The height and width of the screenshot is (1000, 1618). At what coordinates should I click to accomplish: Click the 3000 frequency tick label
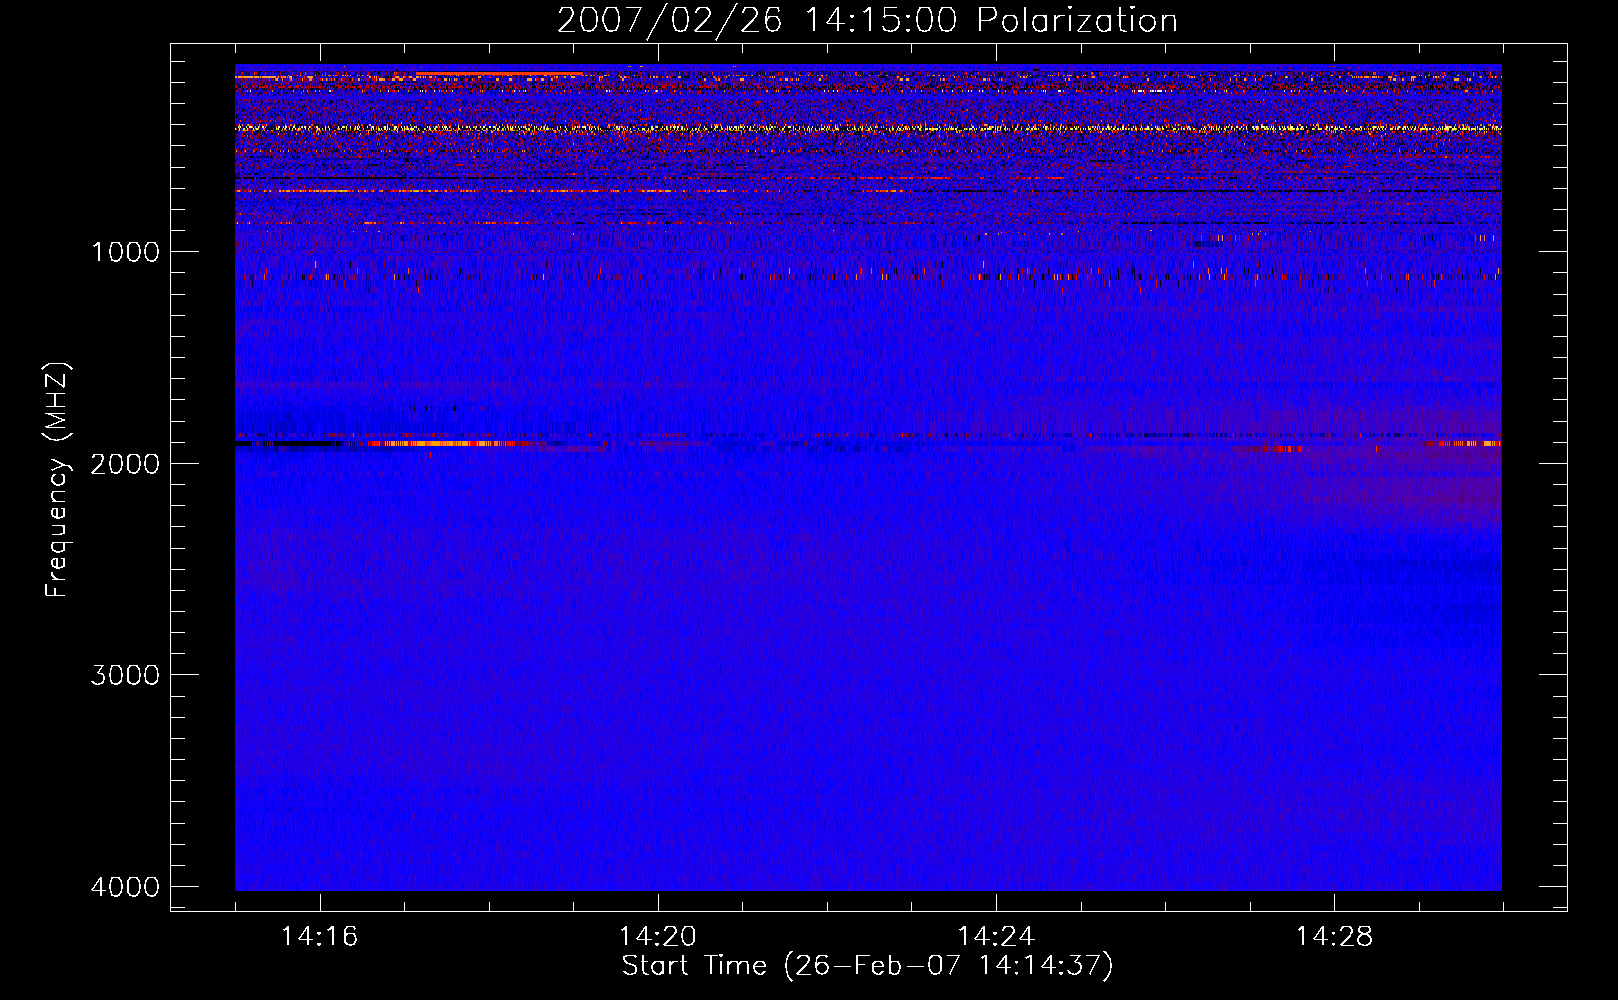(x=125, y=675)
